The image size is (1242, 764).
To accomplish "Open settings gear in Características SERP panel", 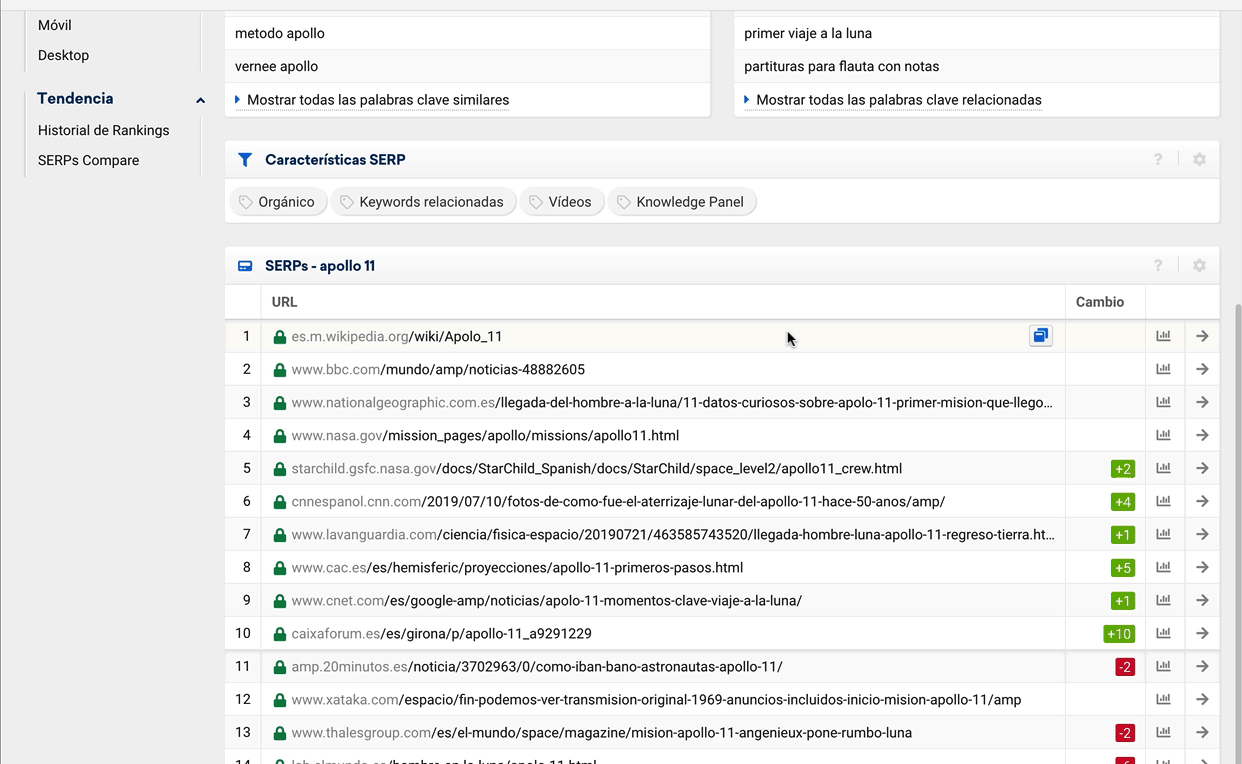I will 1199,159.
